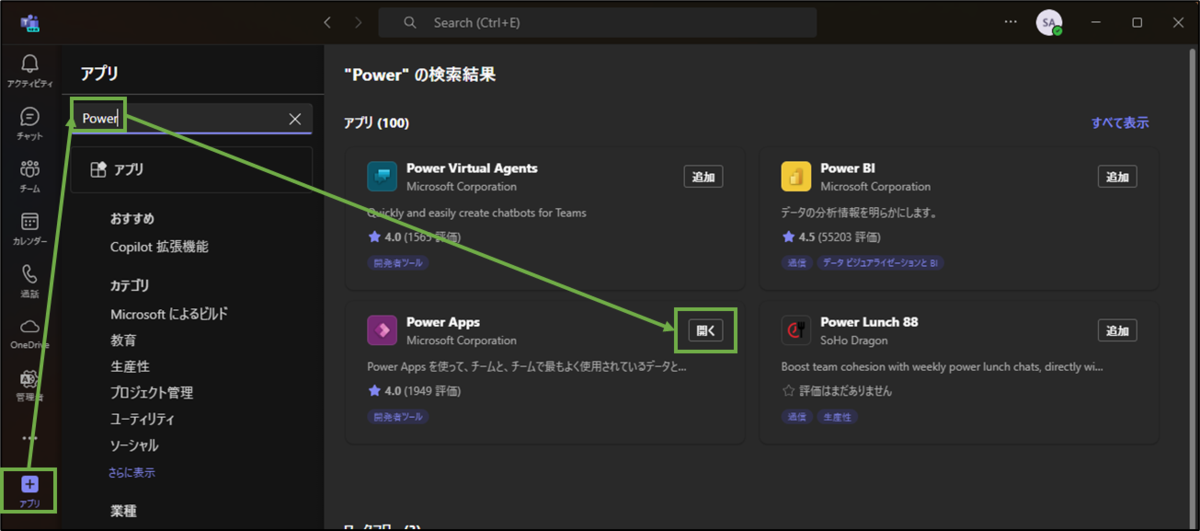This screenshot has width=1200, height=531.
Task: Click SoHo Dragon publisher name
Action: 852,340
